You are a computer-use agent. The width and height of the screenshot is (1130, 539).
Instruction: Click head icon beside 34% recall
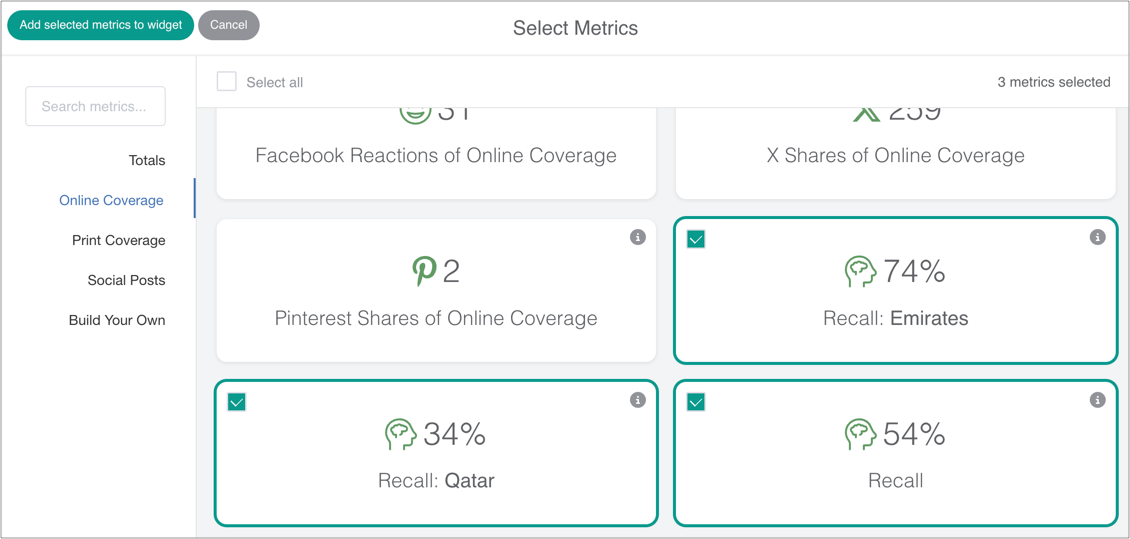[400, 434]
